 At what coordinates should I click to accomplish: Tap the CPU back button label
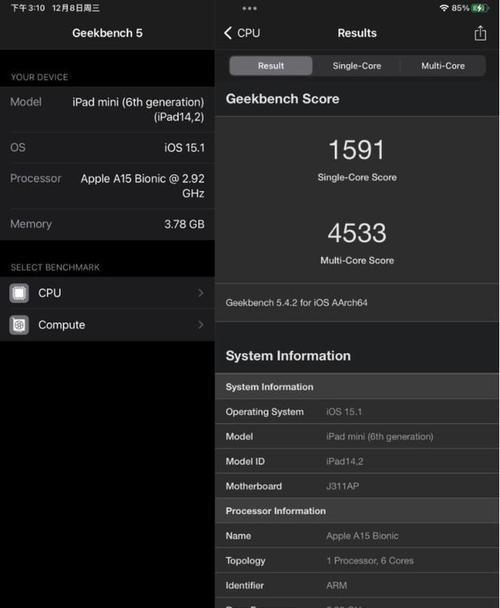(249, 33)
